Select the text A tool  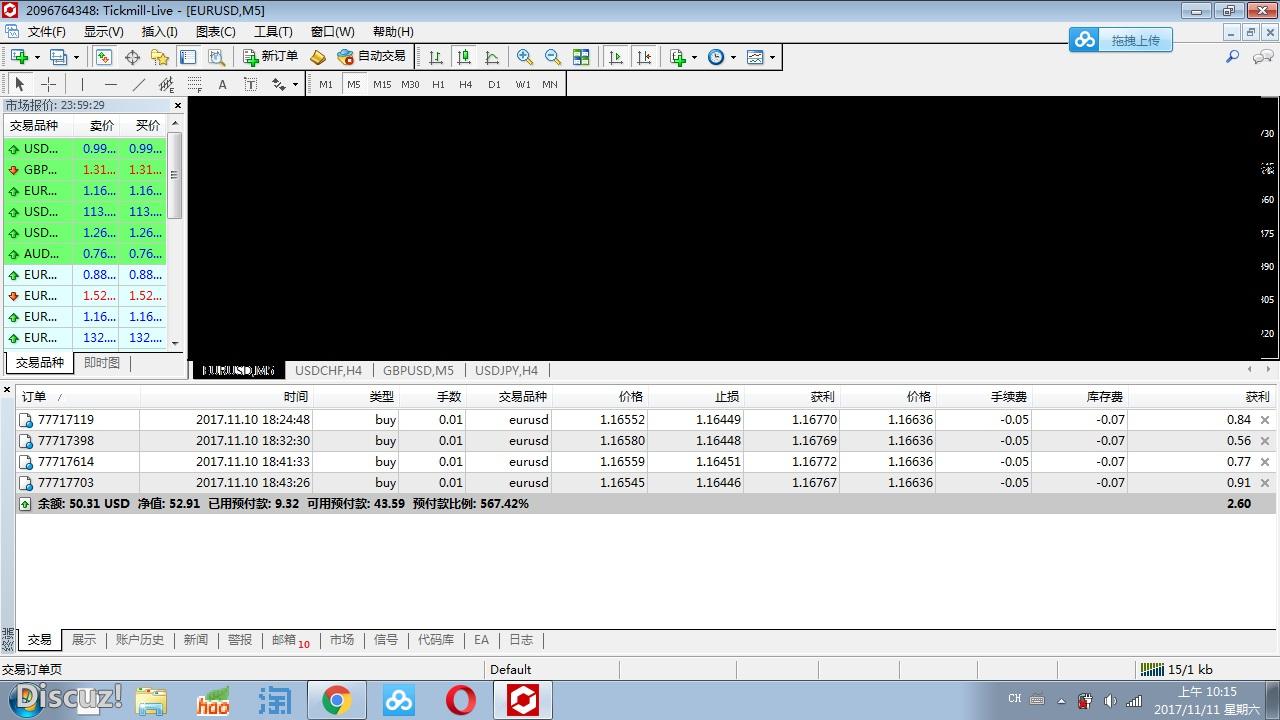tap(222, 84)
